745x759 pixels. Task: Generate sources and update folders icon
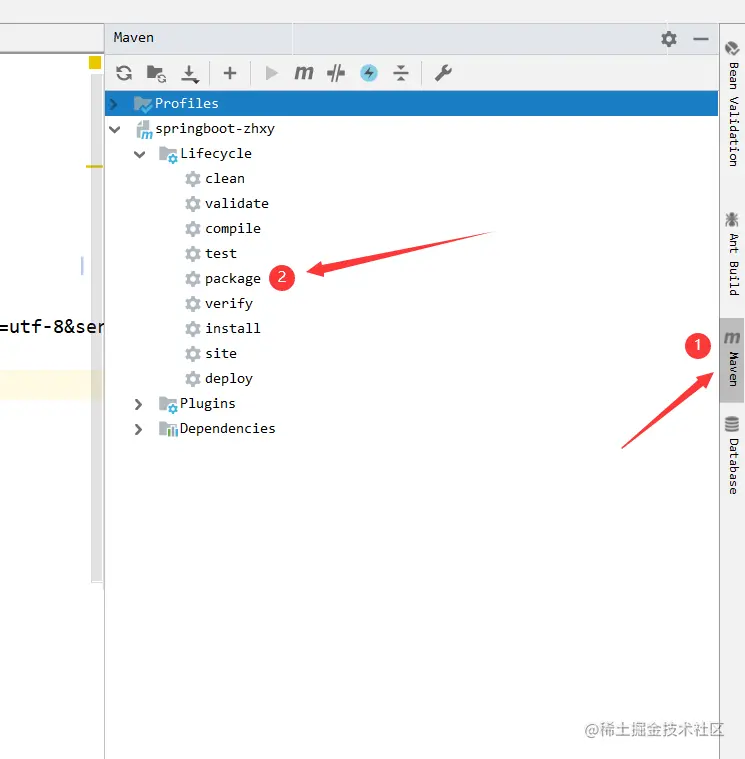coord(156,73)
